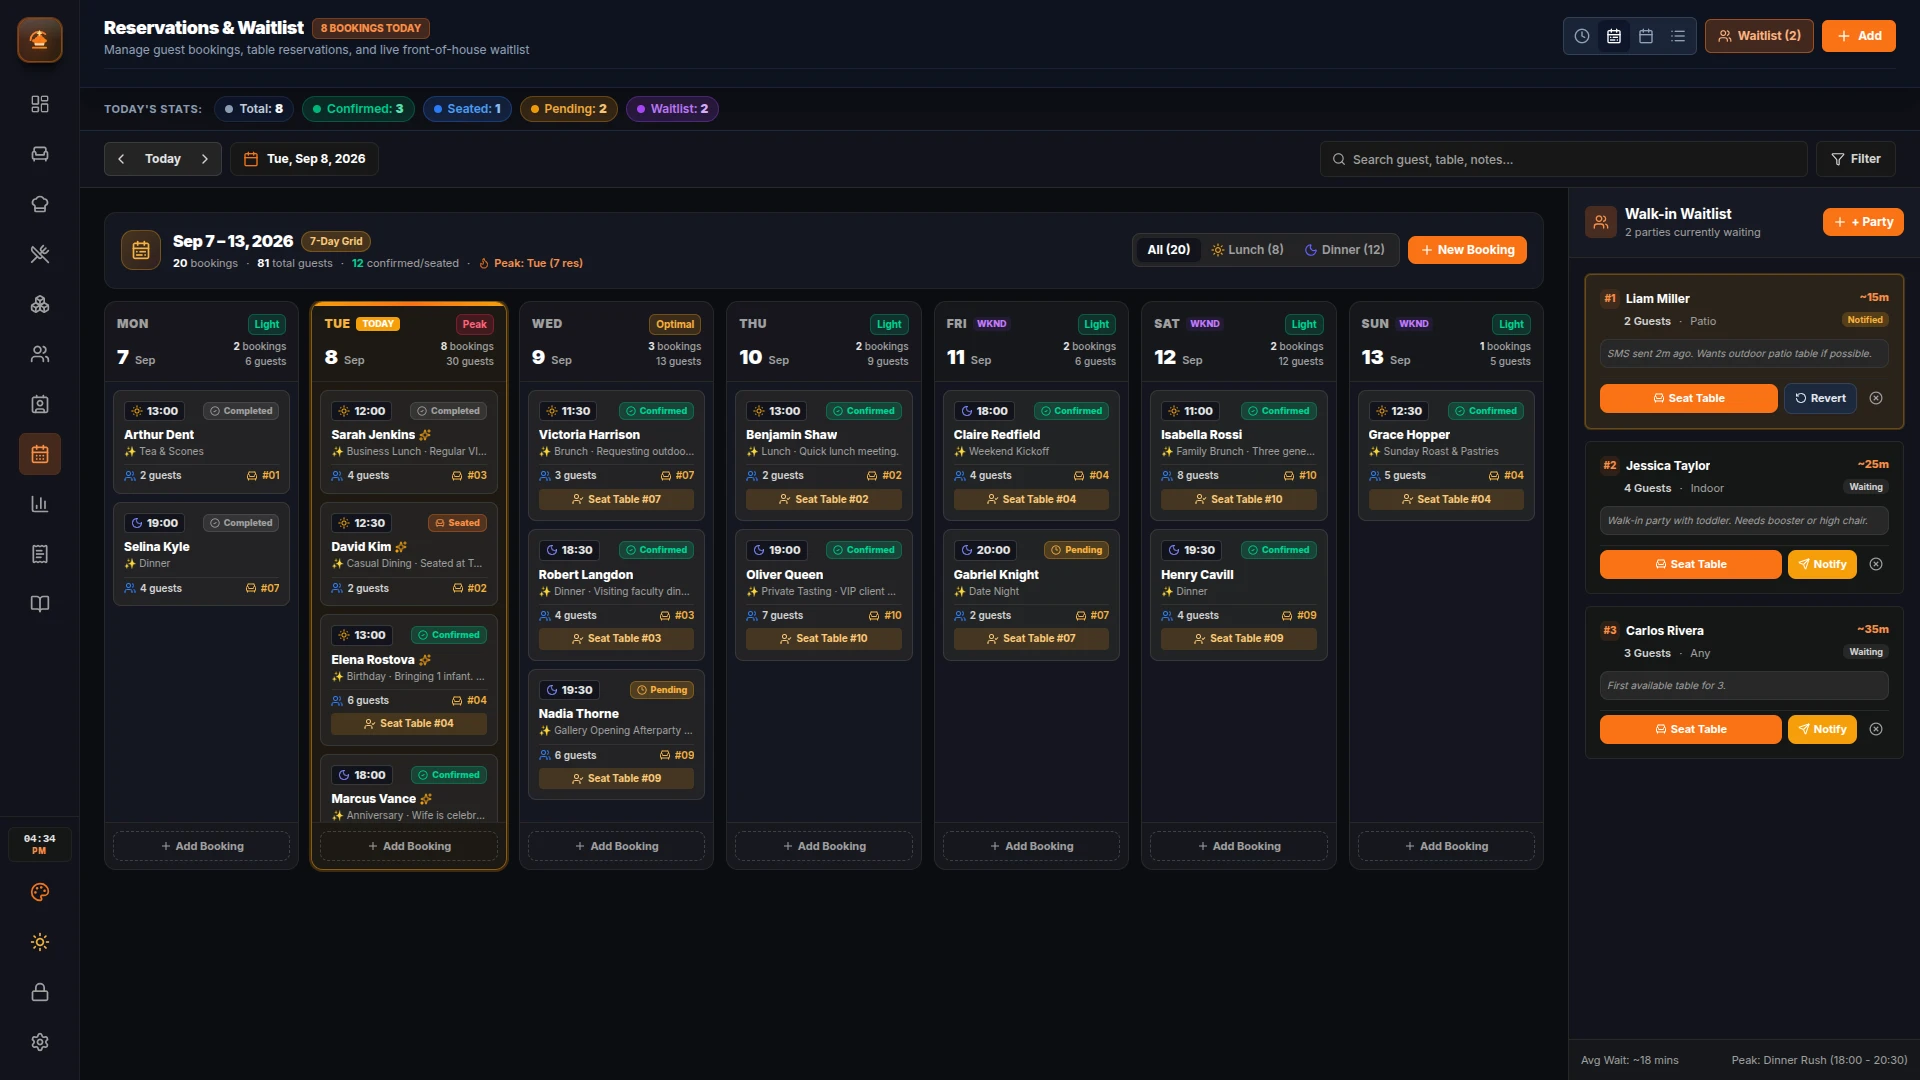Open the settings gear icon in sidebar
The width and height of the screenshot is (1920, 1080).
[x=40, y=1042]
